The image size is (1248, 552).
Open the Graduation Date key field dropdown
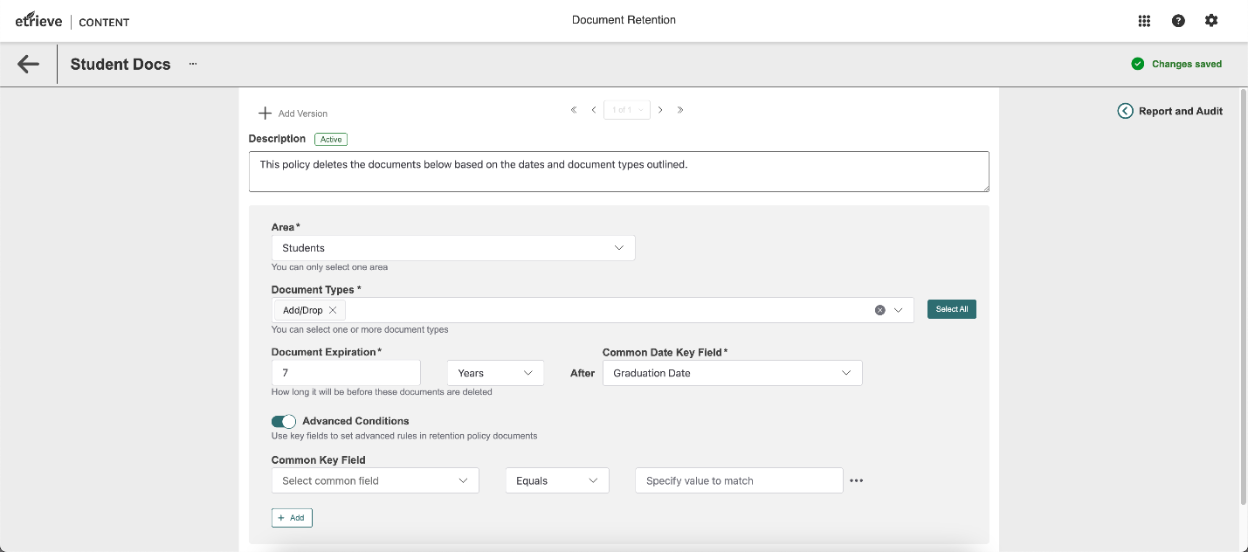click(x=732, y=373)
